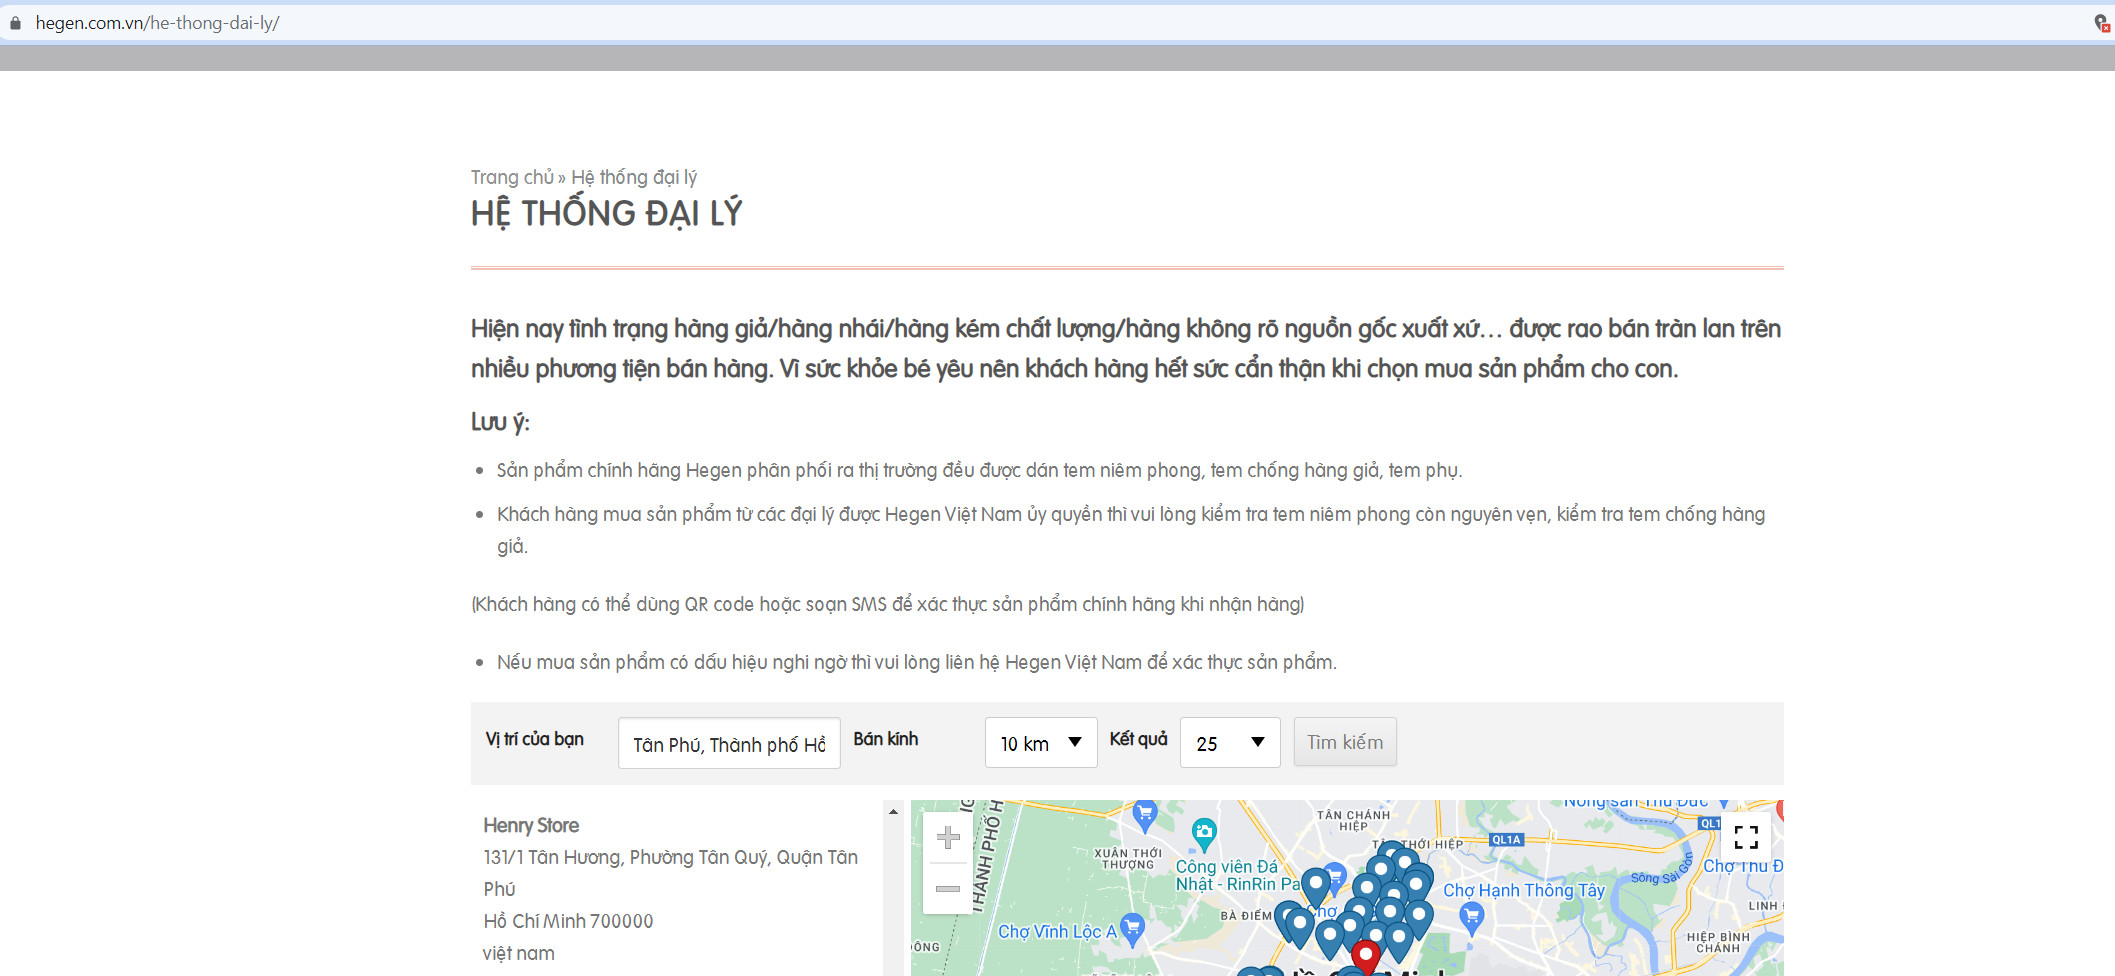
Task: Click the bullet starting Khách hàng mua sản phẩm
Action: coord(1131,530)
